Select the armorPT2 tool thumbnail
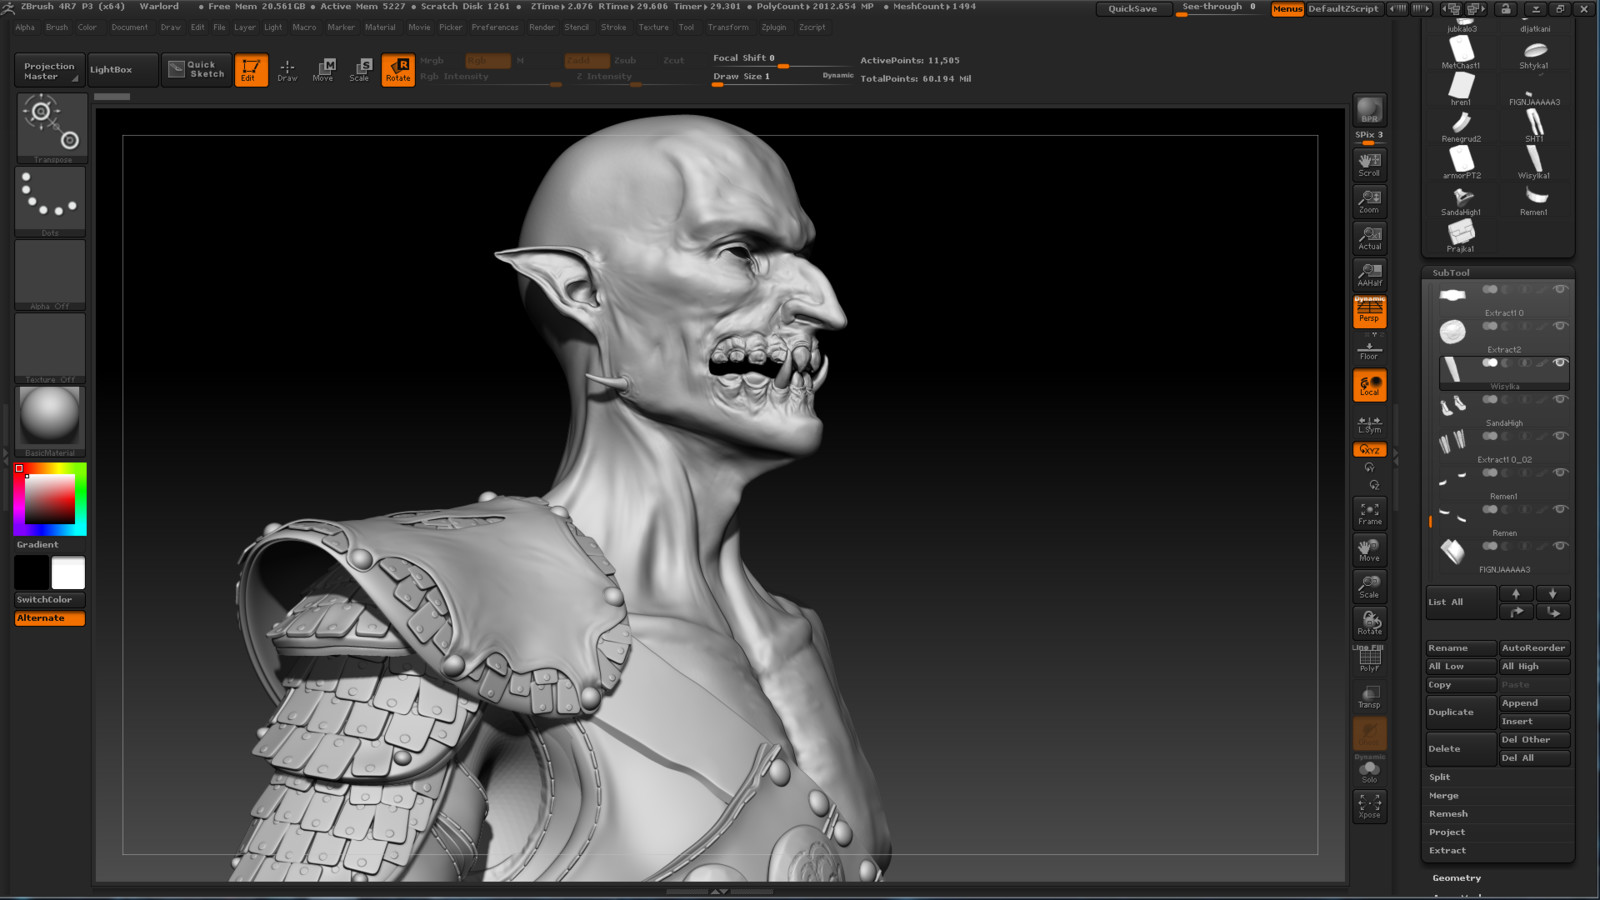The width and height of the screenshot is (1600, 900). (x=1461, y=162)
